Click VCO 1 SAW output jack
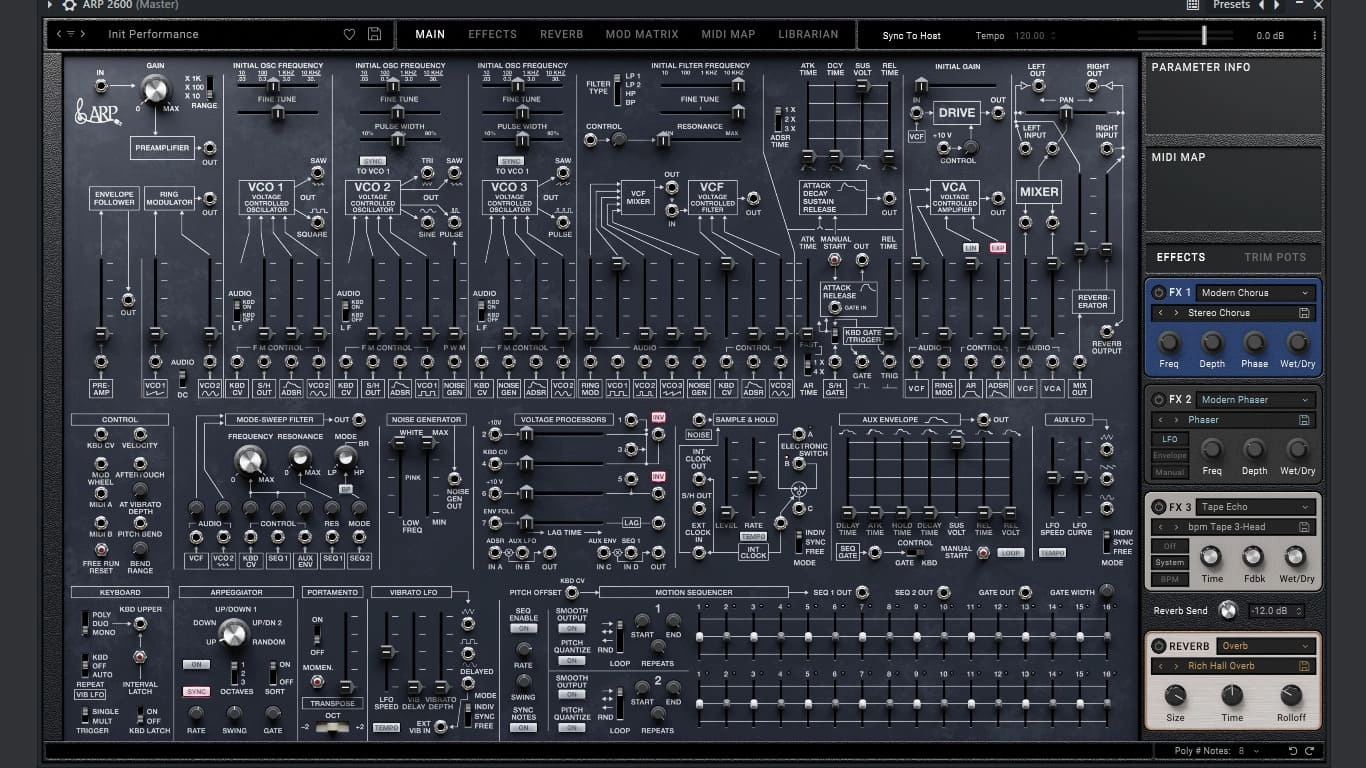The height and width of the screenshot is (768, 1366). (x=318, y=173)
